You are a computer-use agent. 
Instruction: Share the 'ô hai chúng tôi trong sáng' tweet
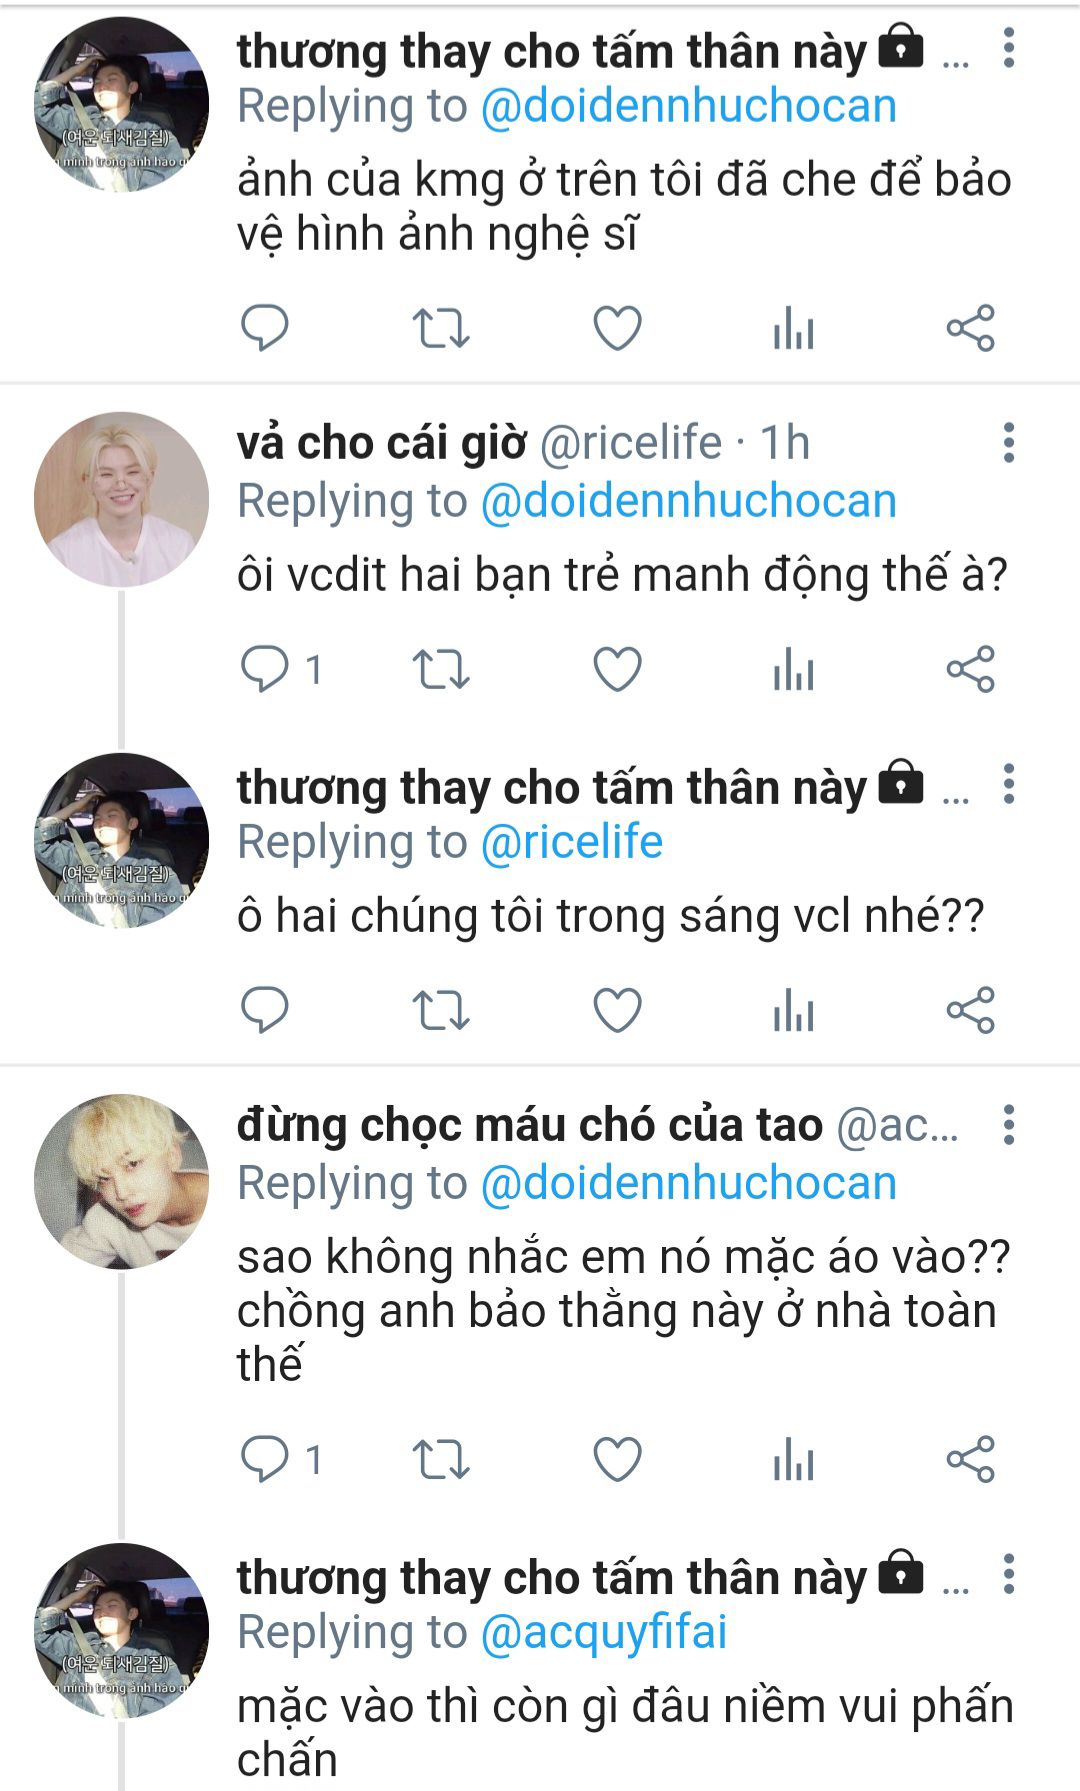pyautogui.click(x=970, y=1010)
